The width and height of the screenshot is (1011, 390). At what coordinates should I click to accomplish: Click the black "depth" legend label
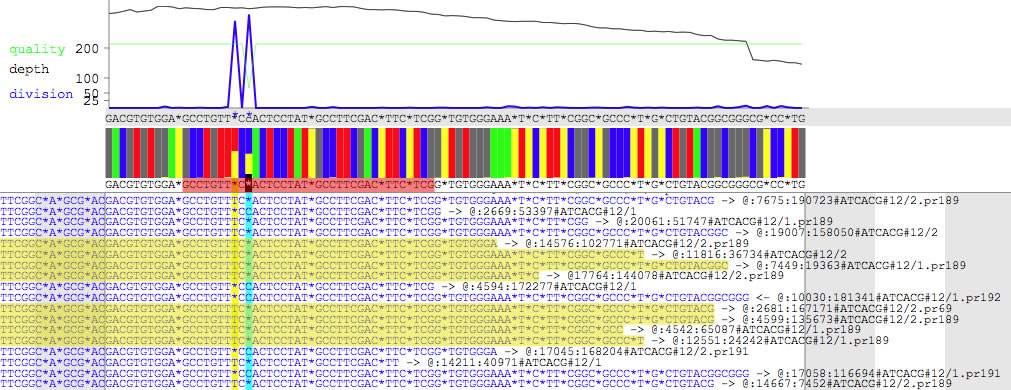(29, 68)
